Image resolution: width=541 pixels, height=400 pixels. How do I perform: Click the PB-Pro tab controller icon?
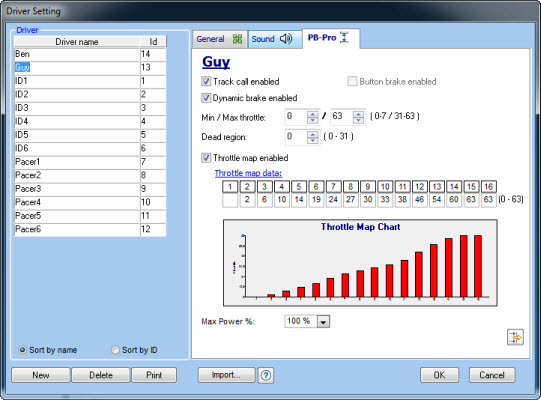pos(344,37)
